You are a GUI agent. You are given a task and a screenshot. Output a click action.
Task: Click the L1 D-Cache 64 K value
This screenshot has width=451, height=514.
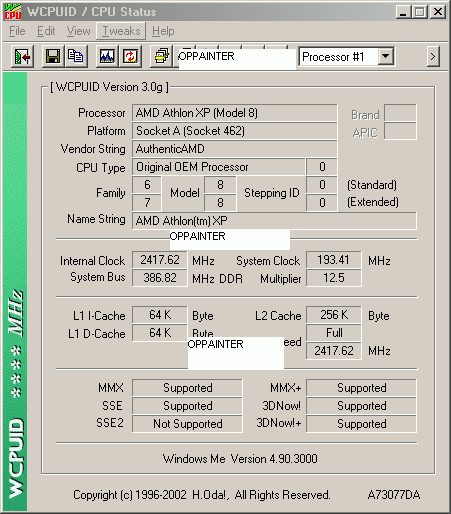160,333
